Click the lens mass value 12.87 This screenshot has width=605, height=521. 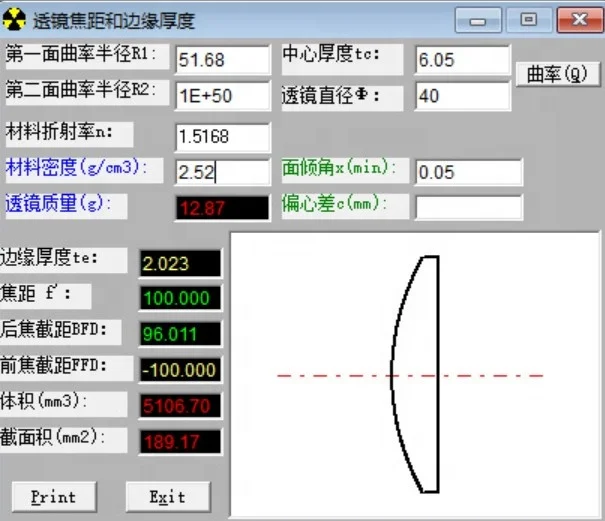tap(222, 208)
